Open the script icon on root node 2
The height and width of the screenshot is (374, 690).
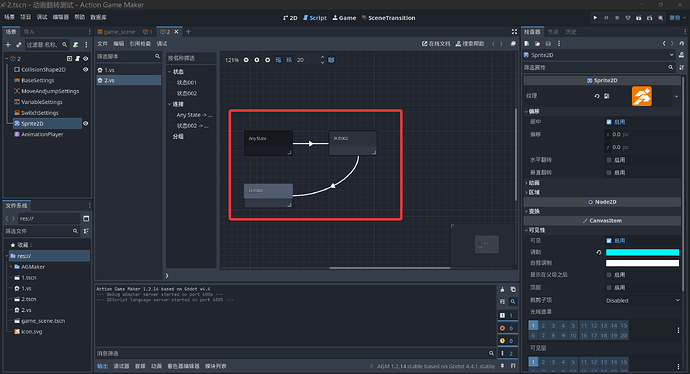77,59
